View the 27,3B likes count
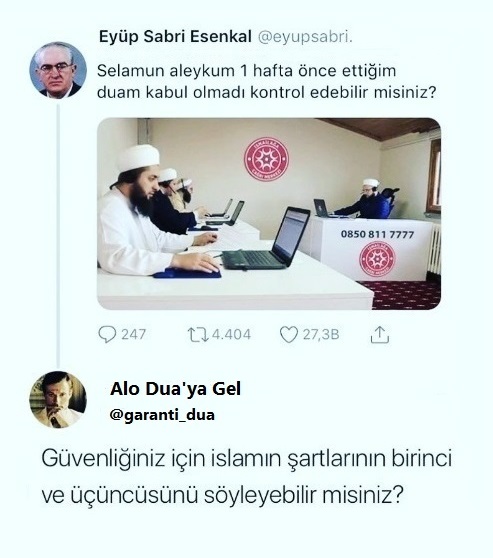Image resolution: width=493 pixels, height=558 pixels. pos(321,335)
